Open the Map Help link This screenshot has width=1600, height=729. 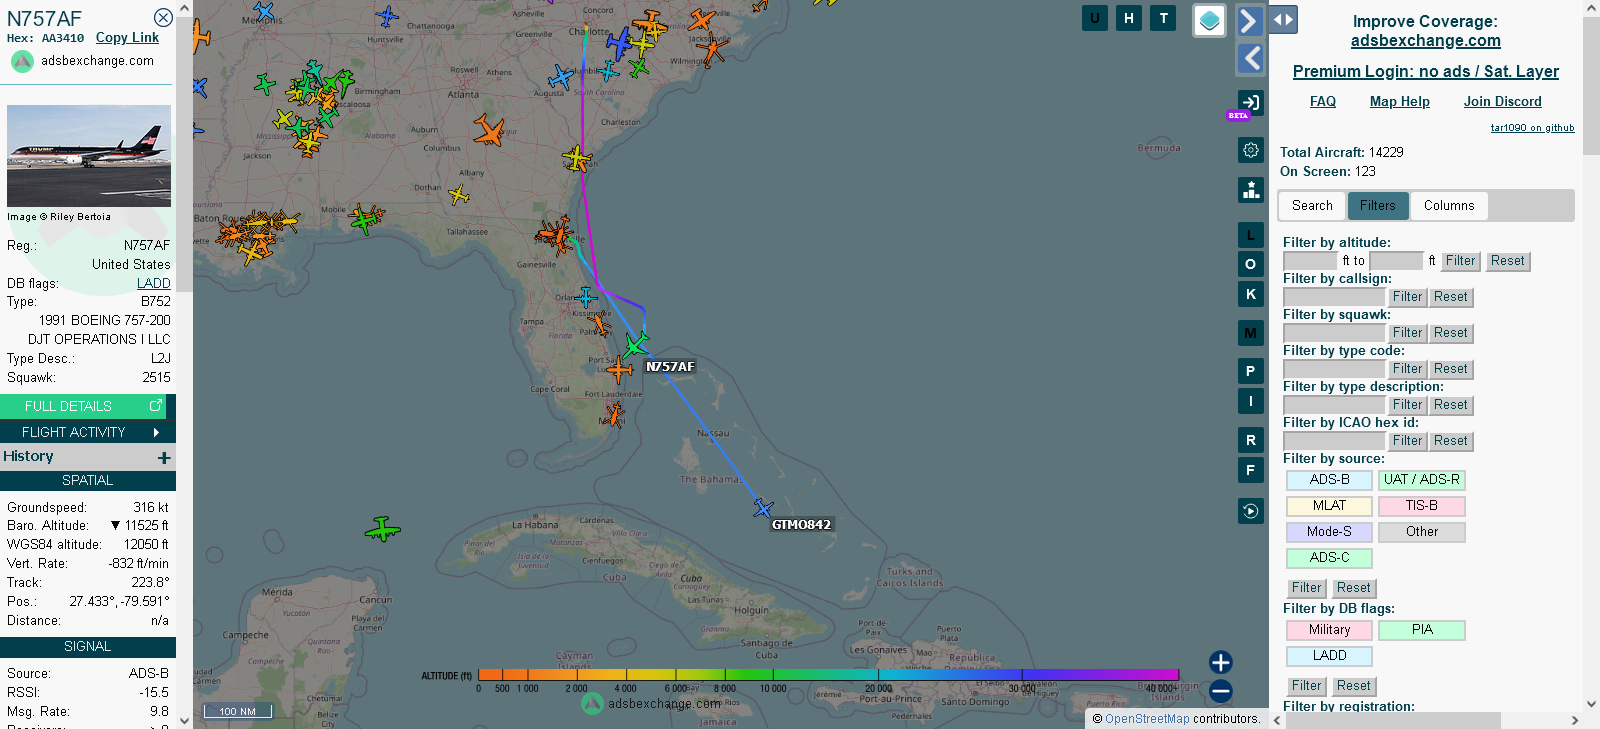pos(1400,101)
